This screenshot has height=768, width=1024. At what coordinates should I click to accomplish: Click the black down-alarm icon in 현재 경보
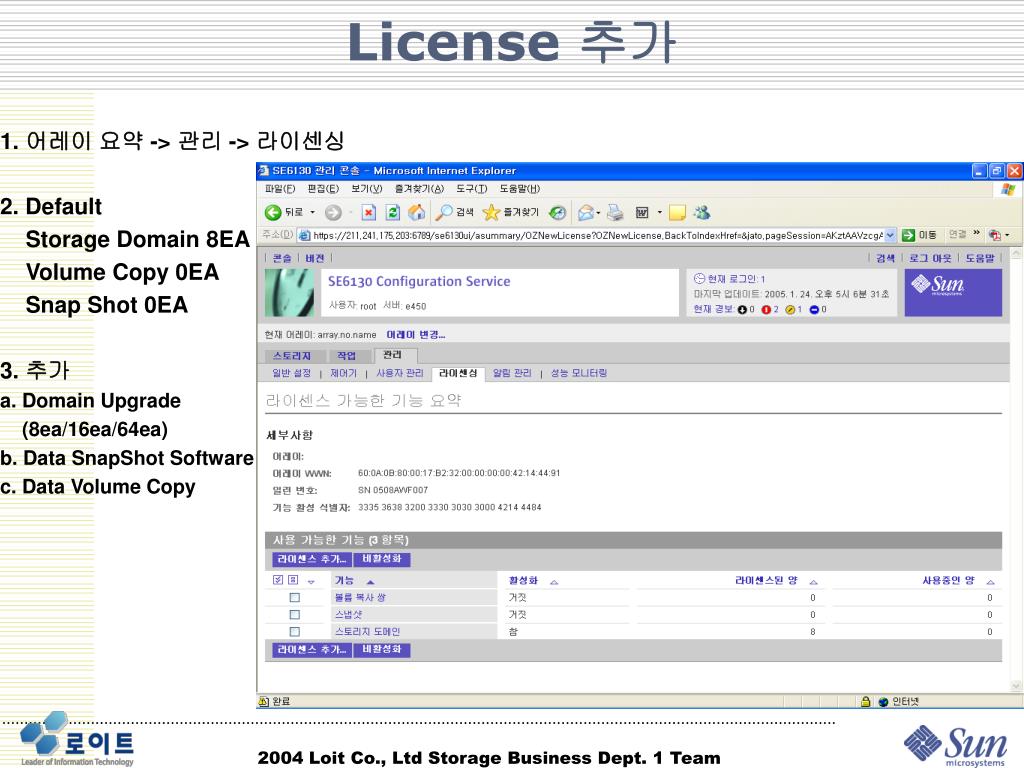(x=742, y=310)
